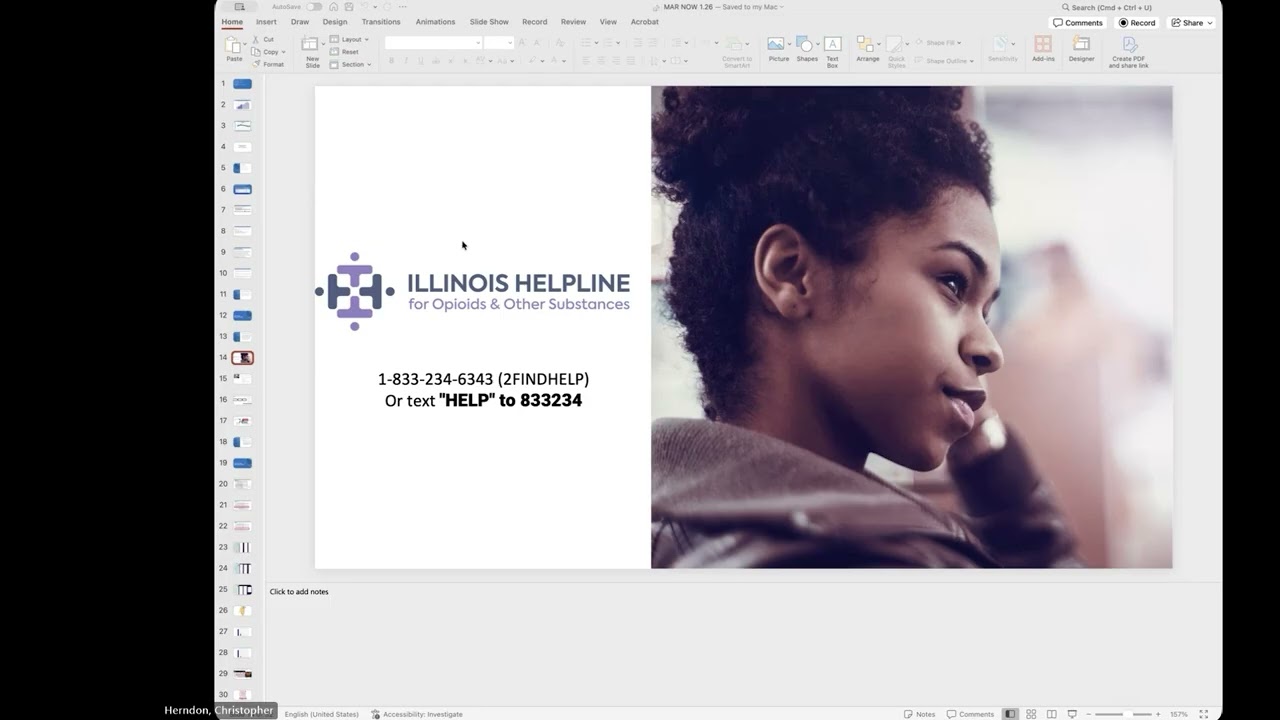The height and width of the screenshot is (720, 1280).
Task: Switch to the Insert tab
Action: coord(266,22)
